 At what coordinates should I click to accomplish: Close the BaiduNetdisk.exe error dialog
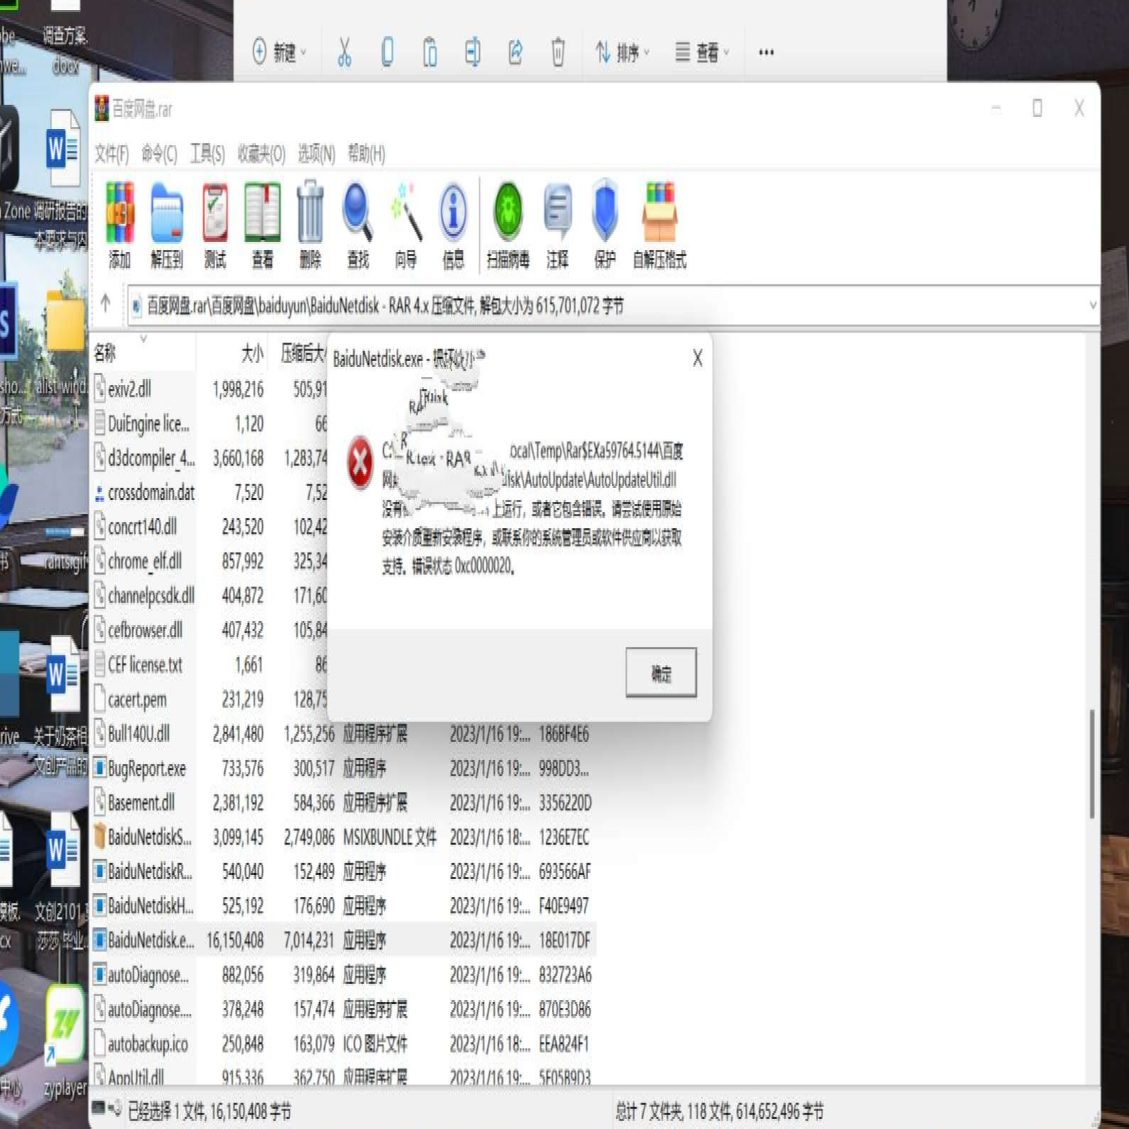point(697,358)
